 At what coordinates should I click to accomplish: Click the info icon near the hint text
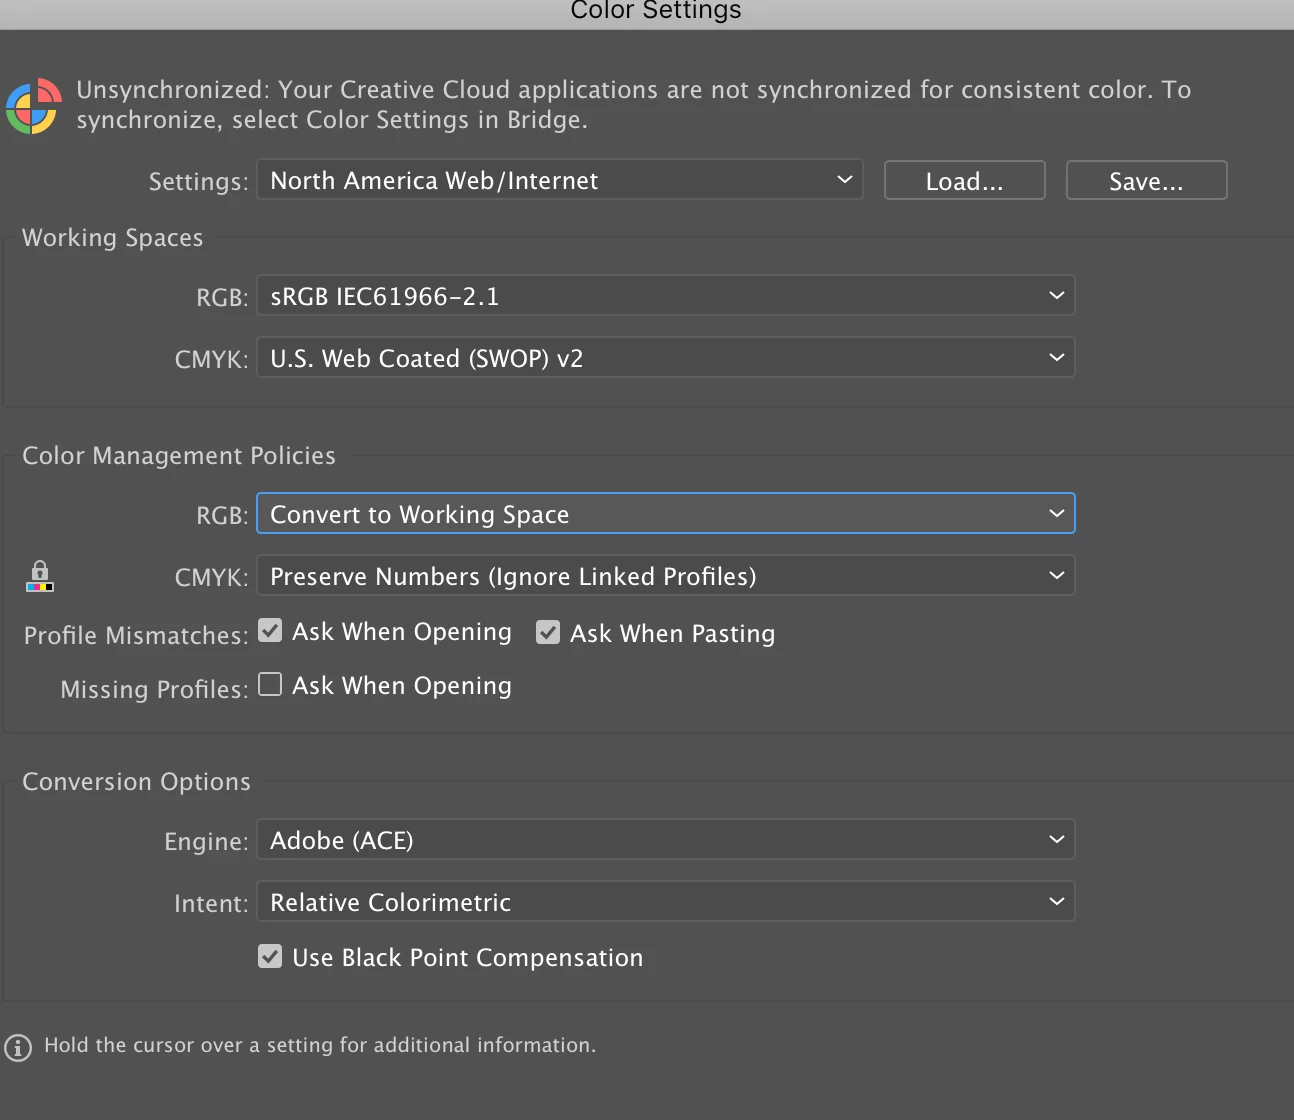tap(18, 1047)
